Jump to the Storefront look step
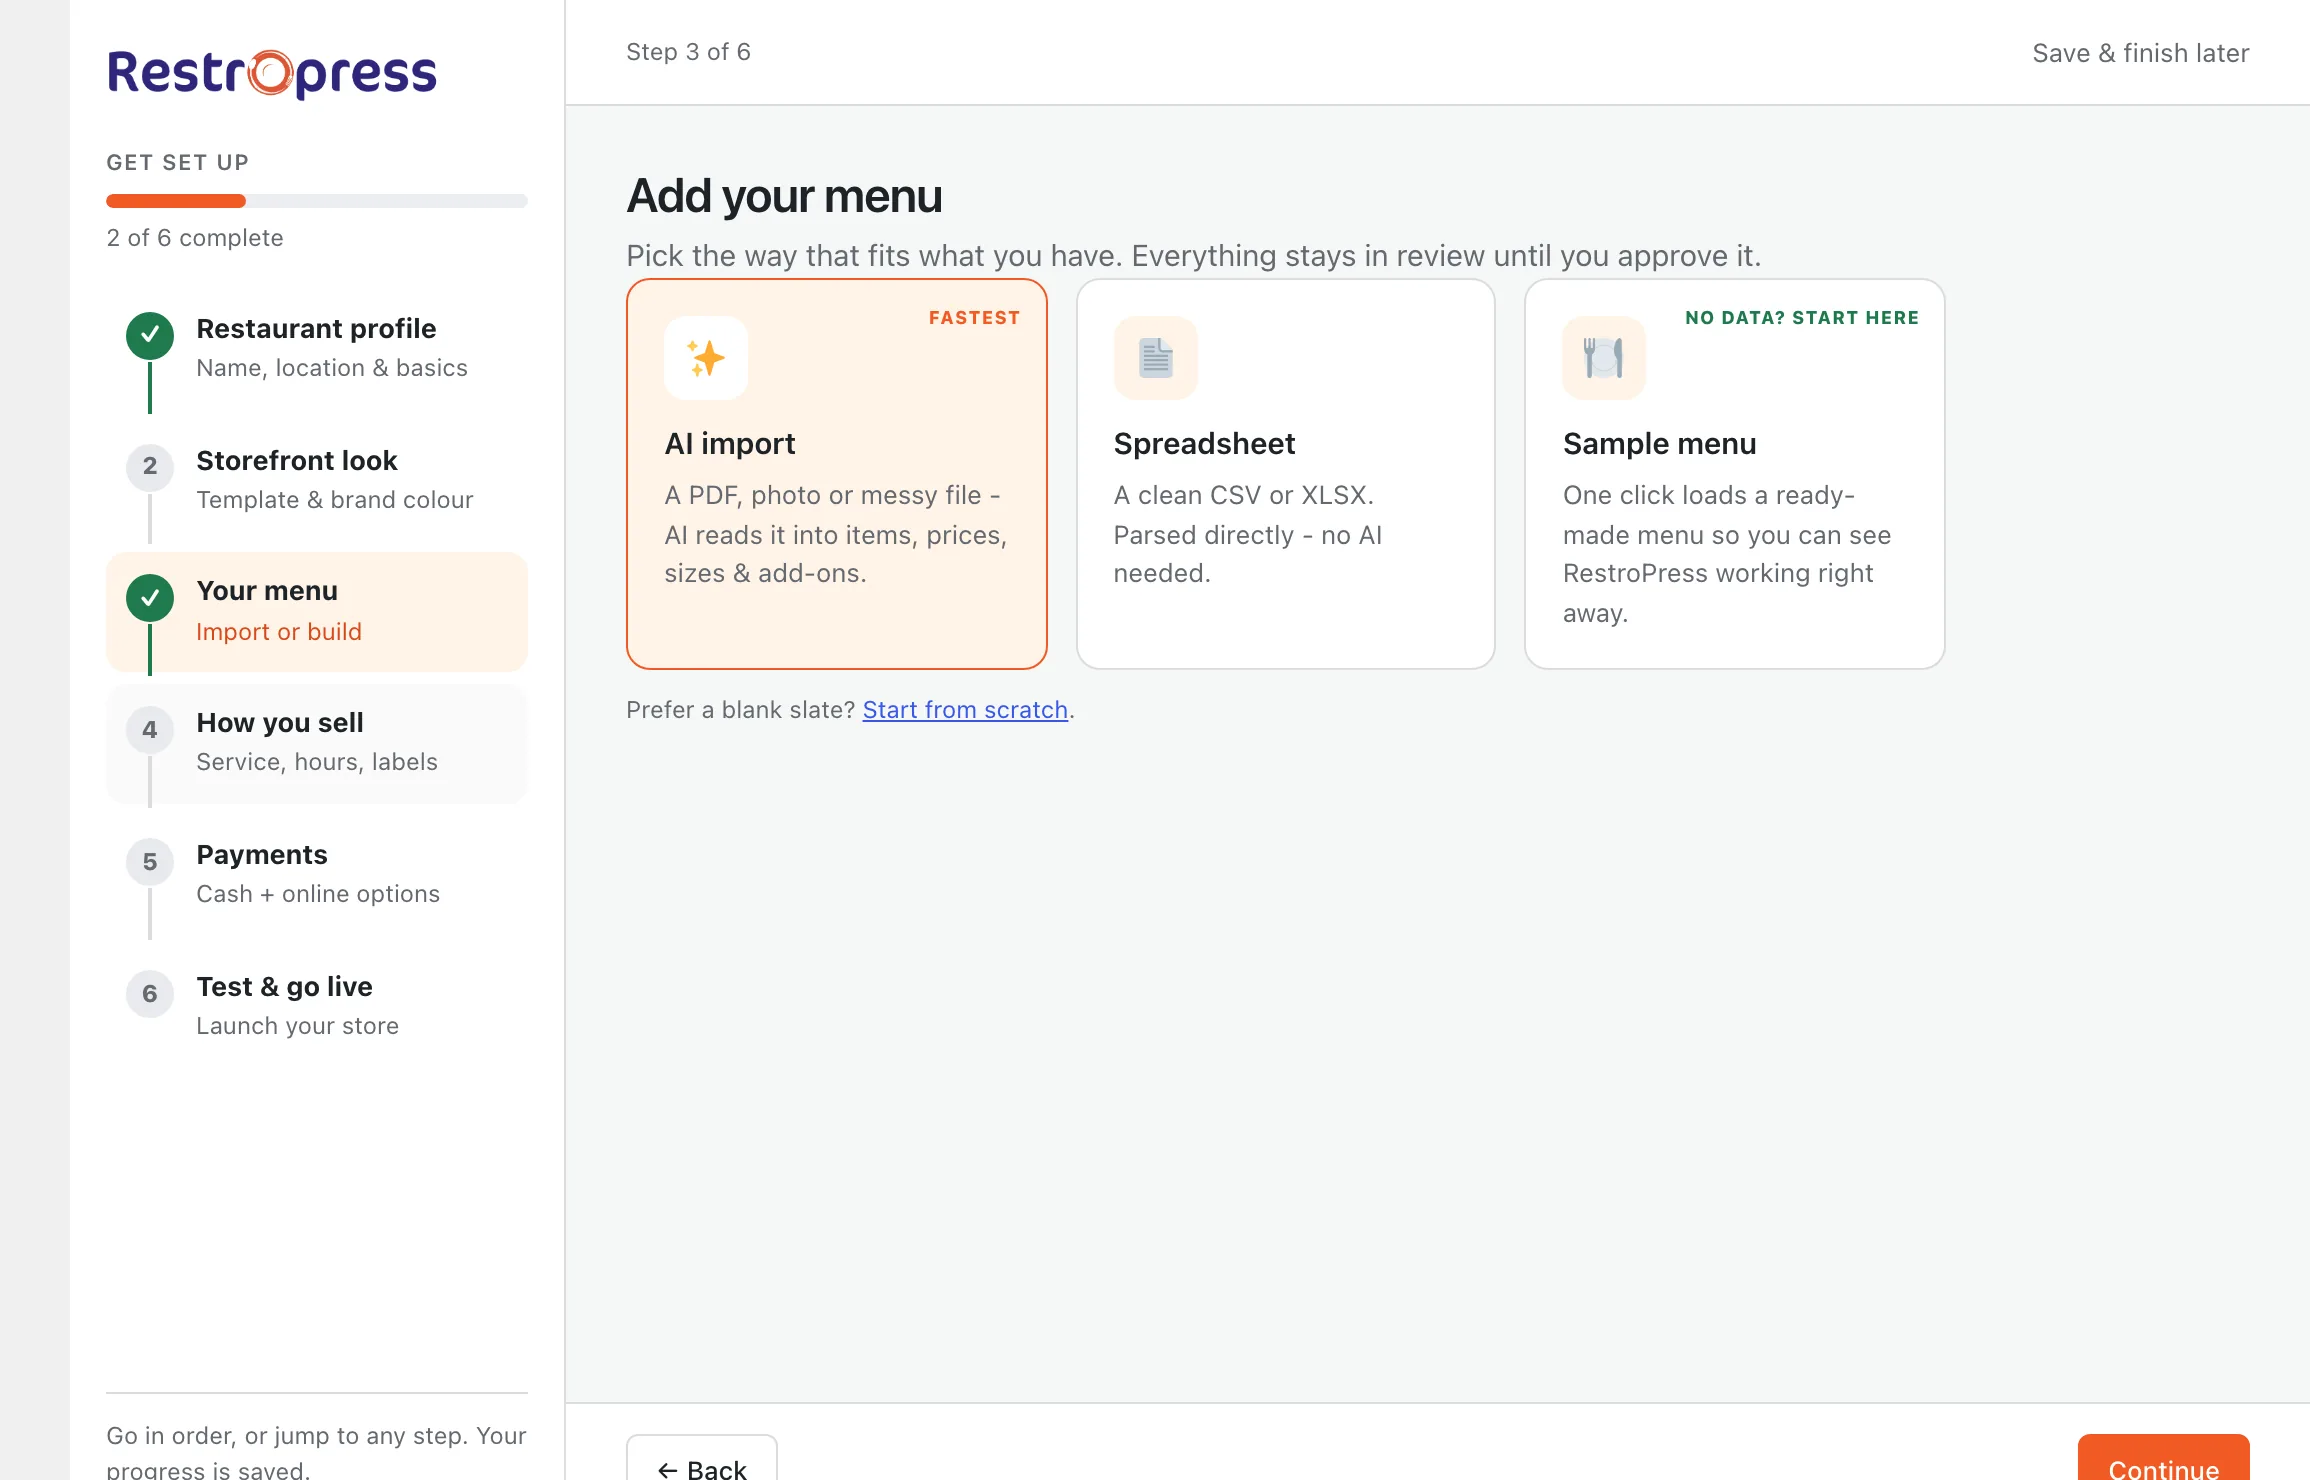The height and width of the screenshot is (1480, 2310). 317,480
